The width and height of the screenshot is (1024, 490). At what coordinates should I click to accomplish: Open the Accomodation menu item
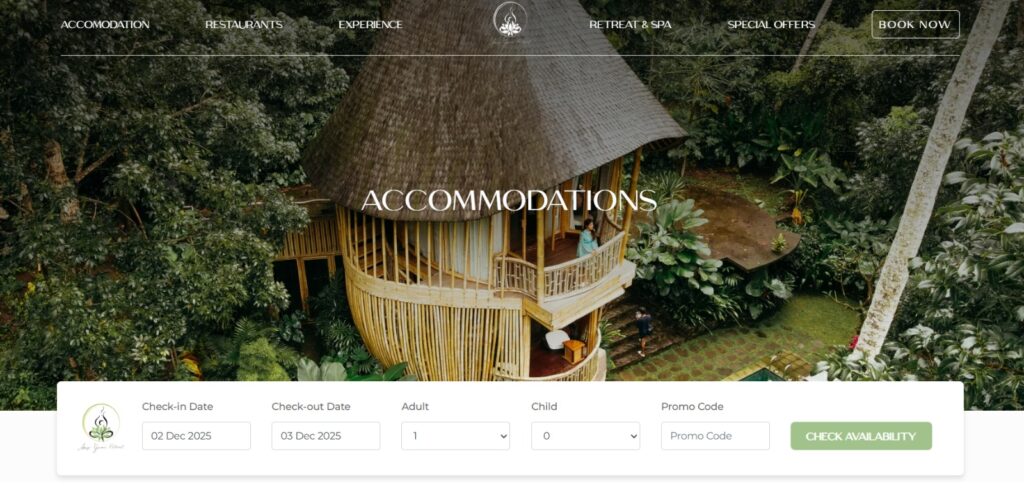tap(105, 25)
